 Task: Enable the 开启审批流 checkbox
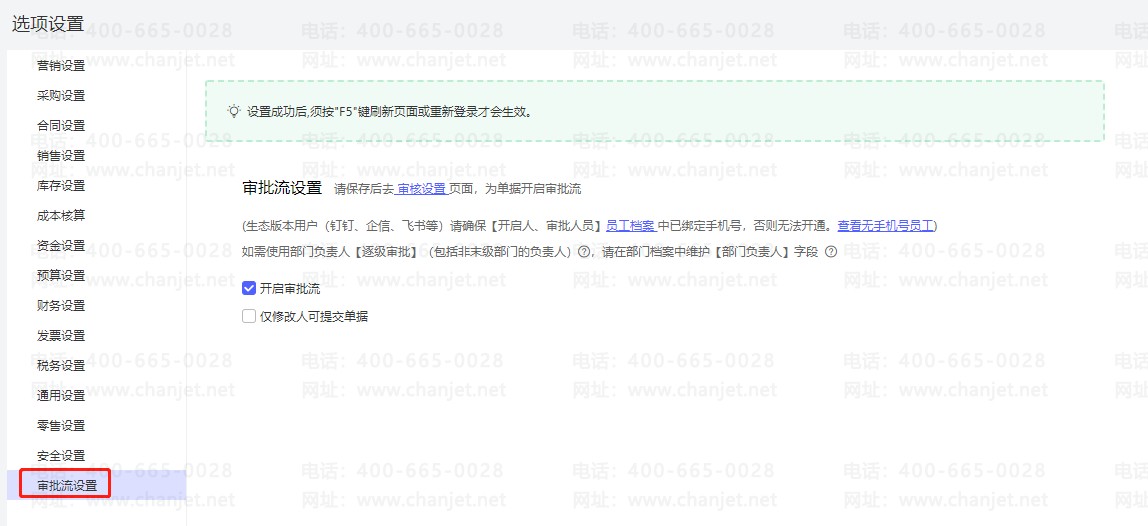[x=249, y=289]
